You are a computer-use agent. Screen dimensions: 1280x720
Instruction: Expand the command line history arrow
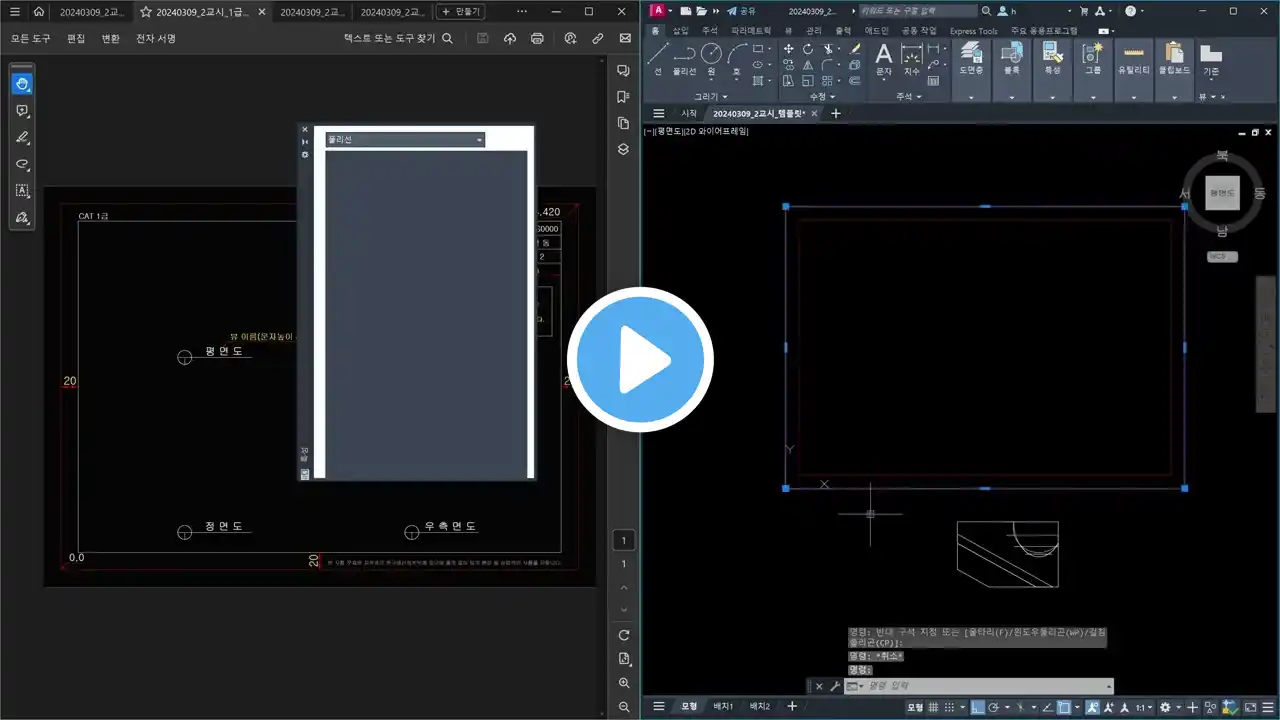(1109, 686)
